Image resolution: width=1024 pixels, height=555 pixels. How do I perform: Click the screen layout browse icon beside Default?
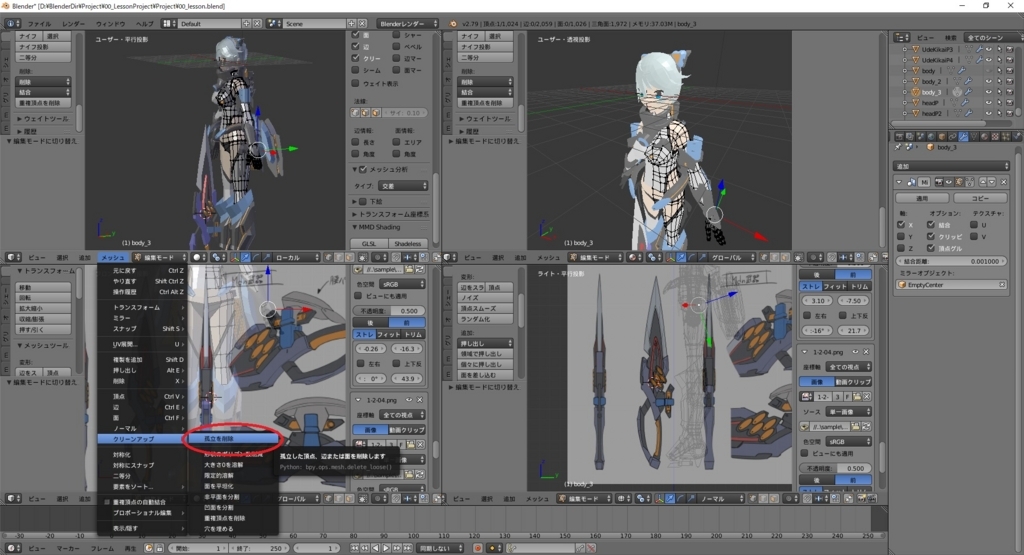pos(168,24)
